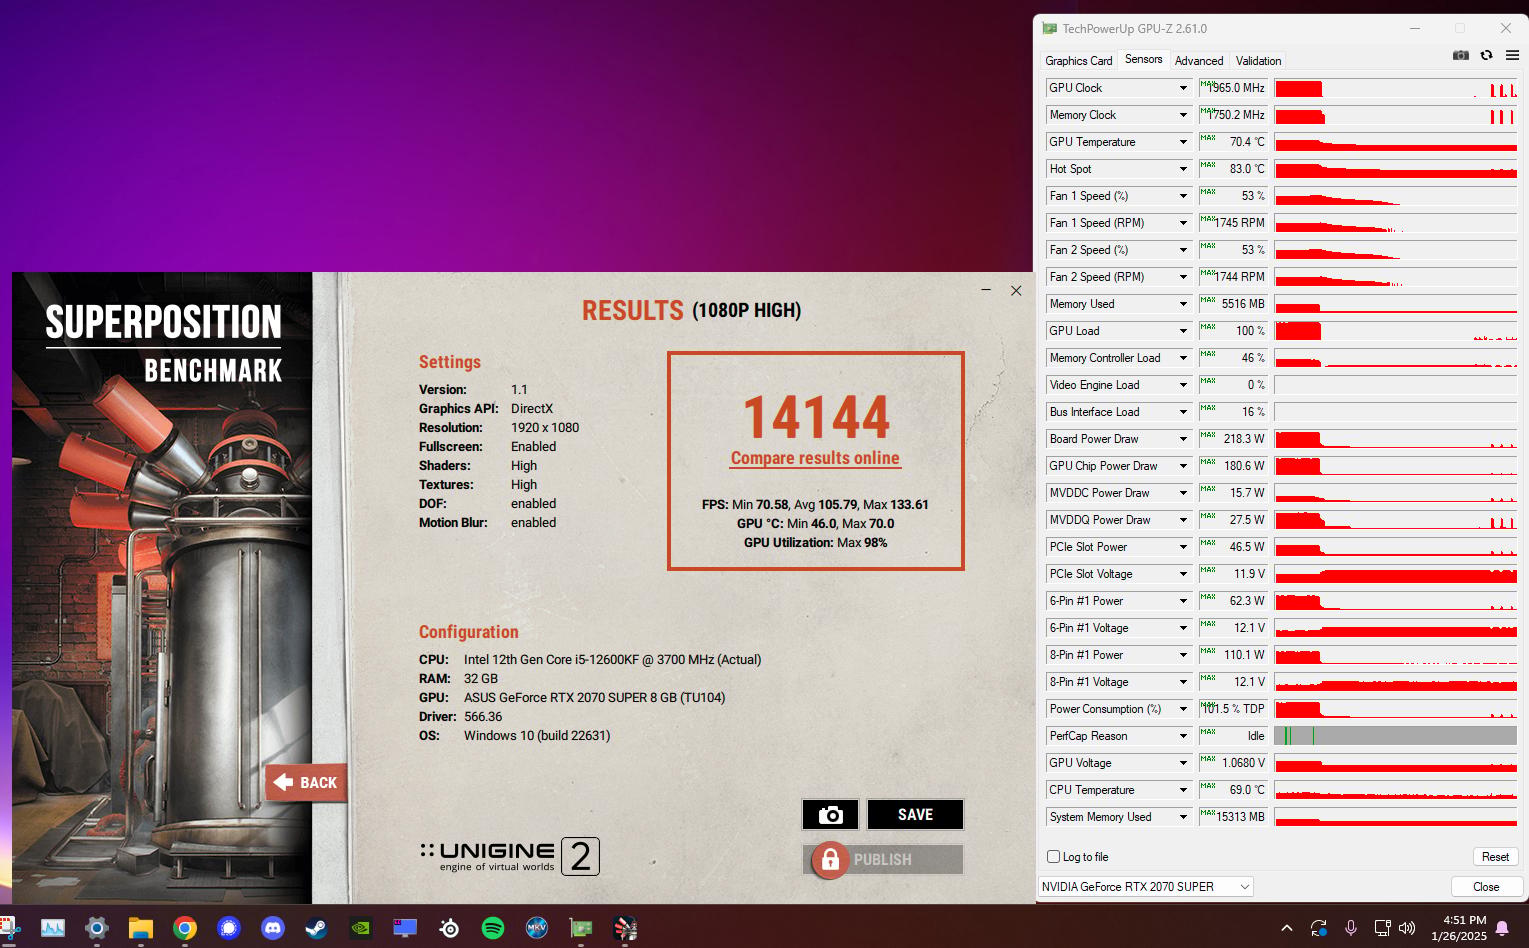This screenshot has height=948, width=1529.
Task: Expand the CPU Temperature sensor dropdown
Action: pyautogui.click(x=1183, y=790)
